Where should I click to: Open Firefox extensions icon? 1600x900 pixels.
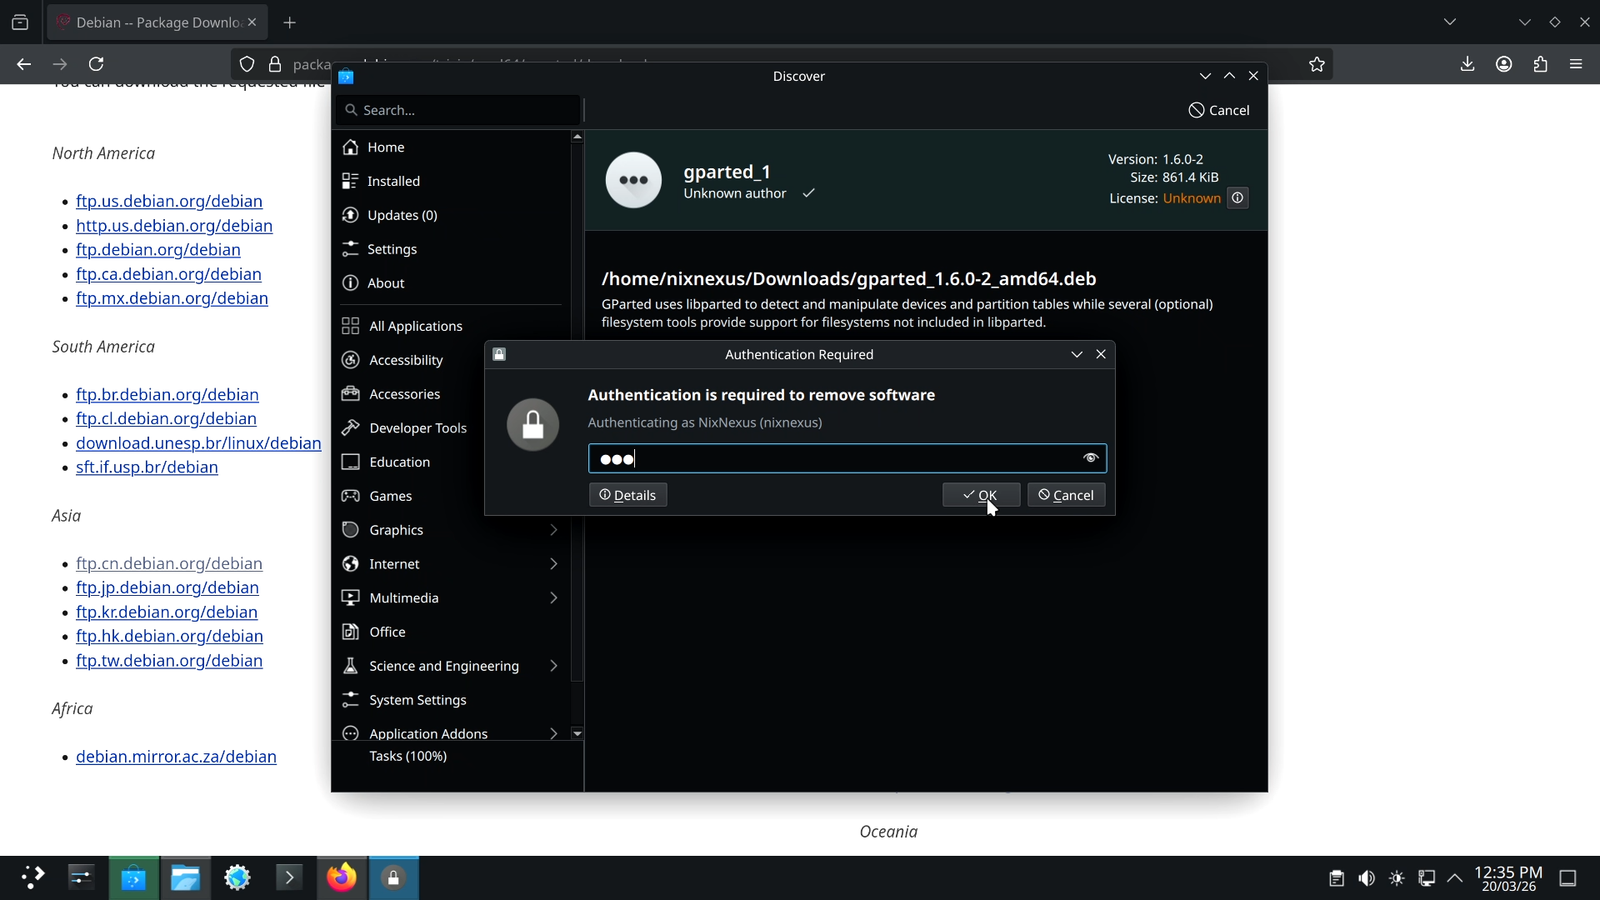click(1540, 64)
